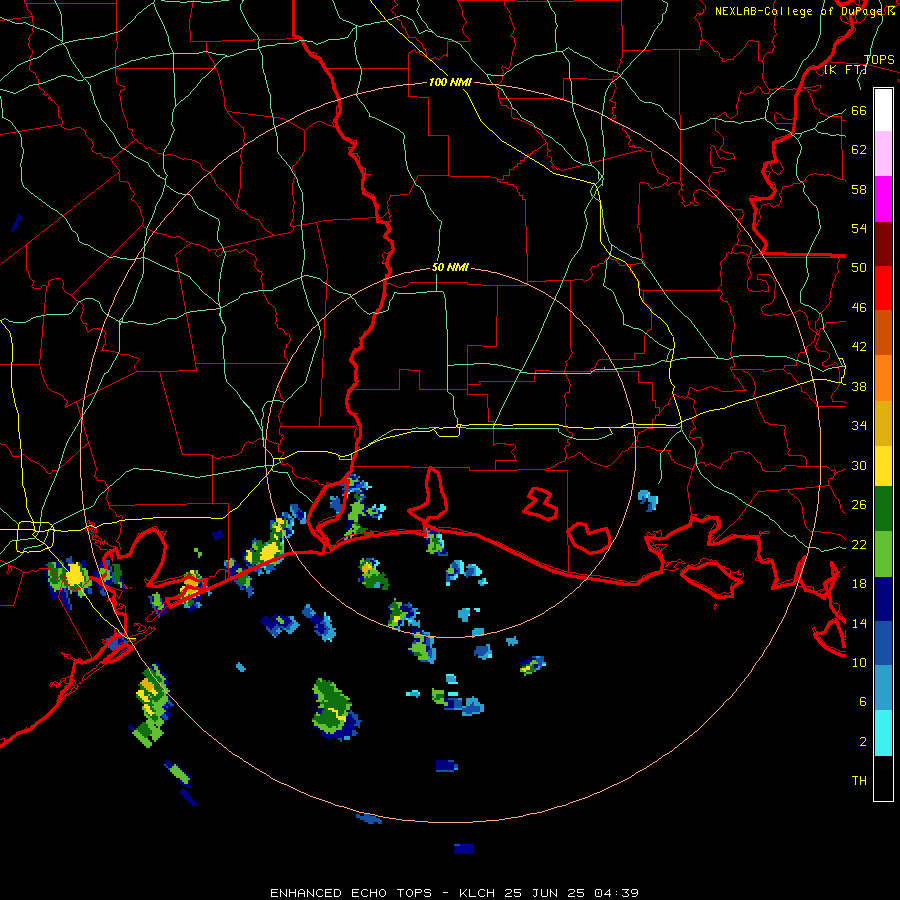Click the TOPS legend title
900x900 pixels.
click(x=879, y=60)
